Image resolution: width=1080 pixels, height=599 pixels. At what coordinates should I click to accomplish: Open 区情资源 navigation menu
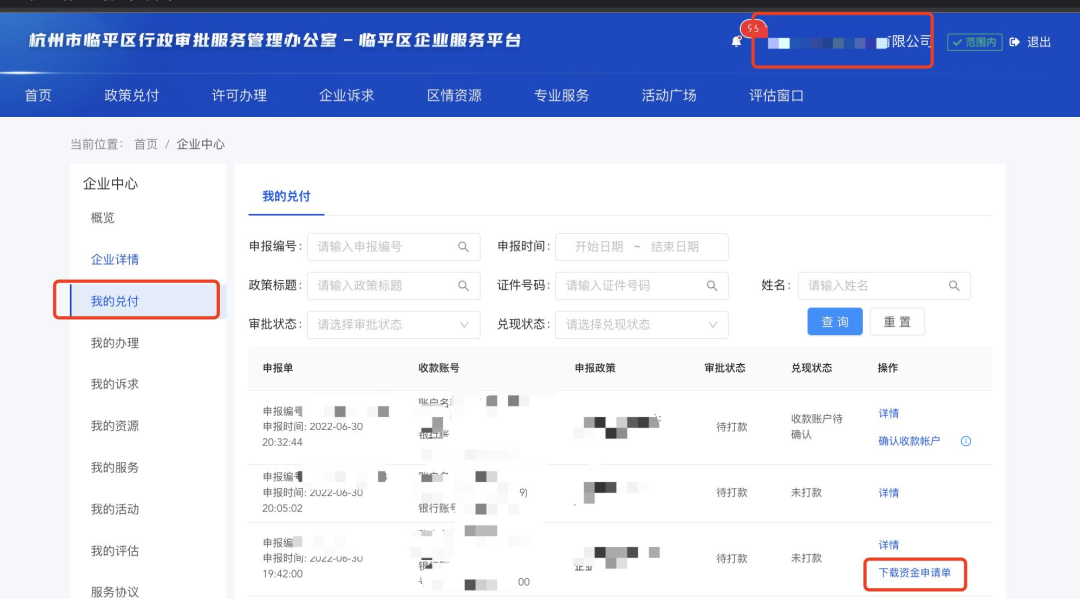coord(454,96)
